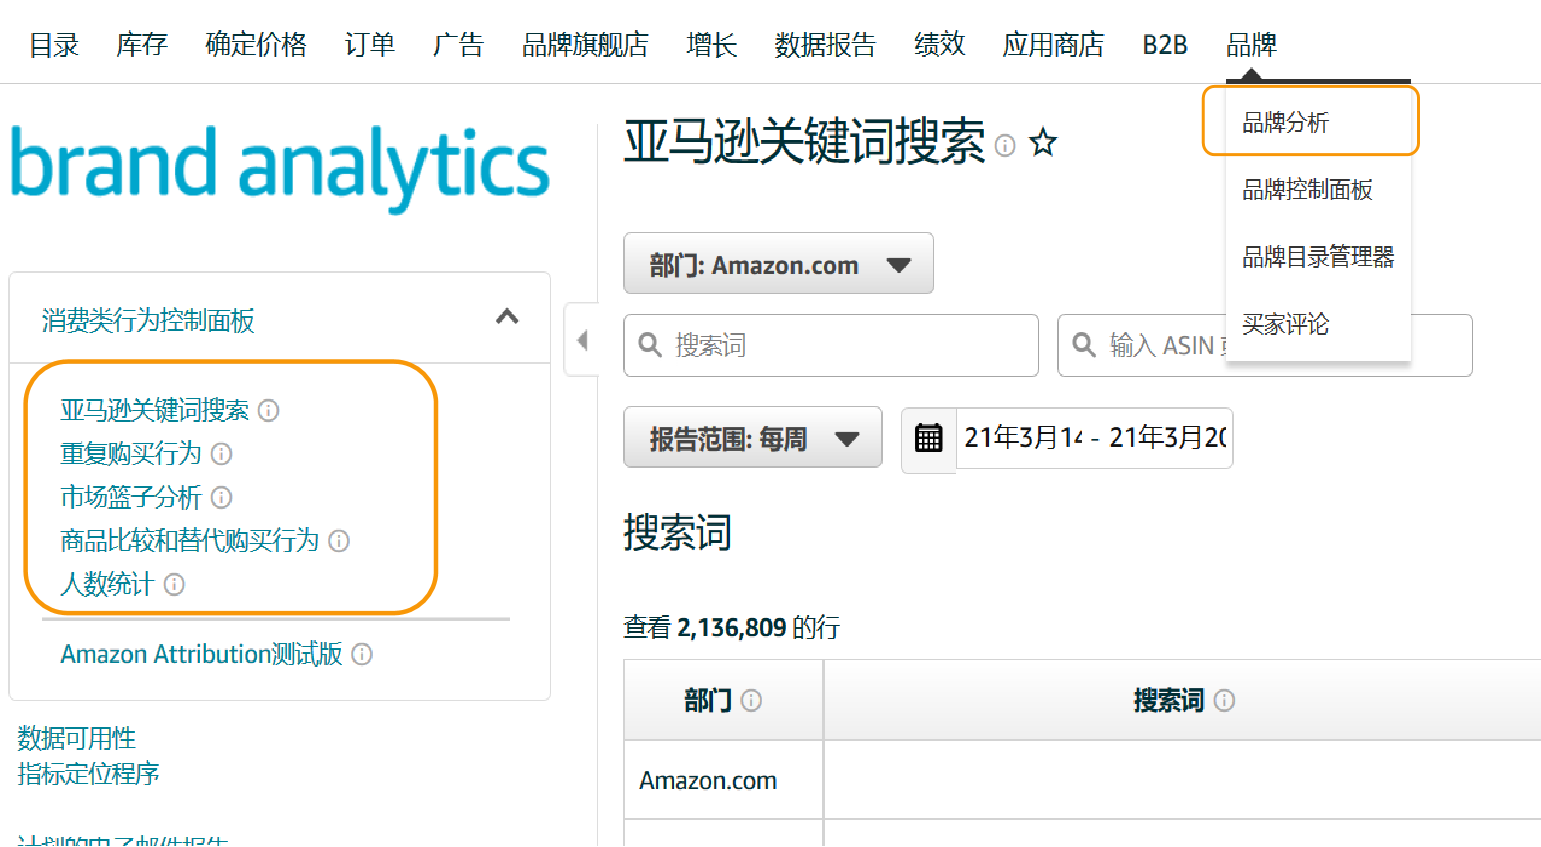
Task: Click info icon next to 人数统计
Action: (174, 584)
